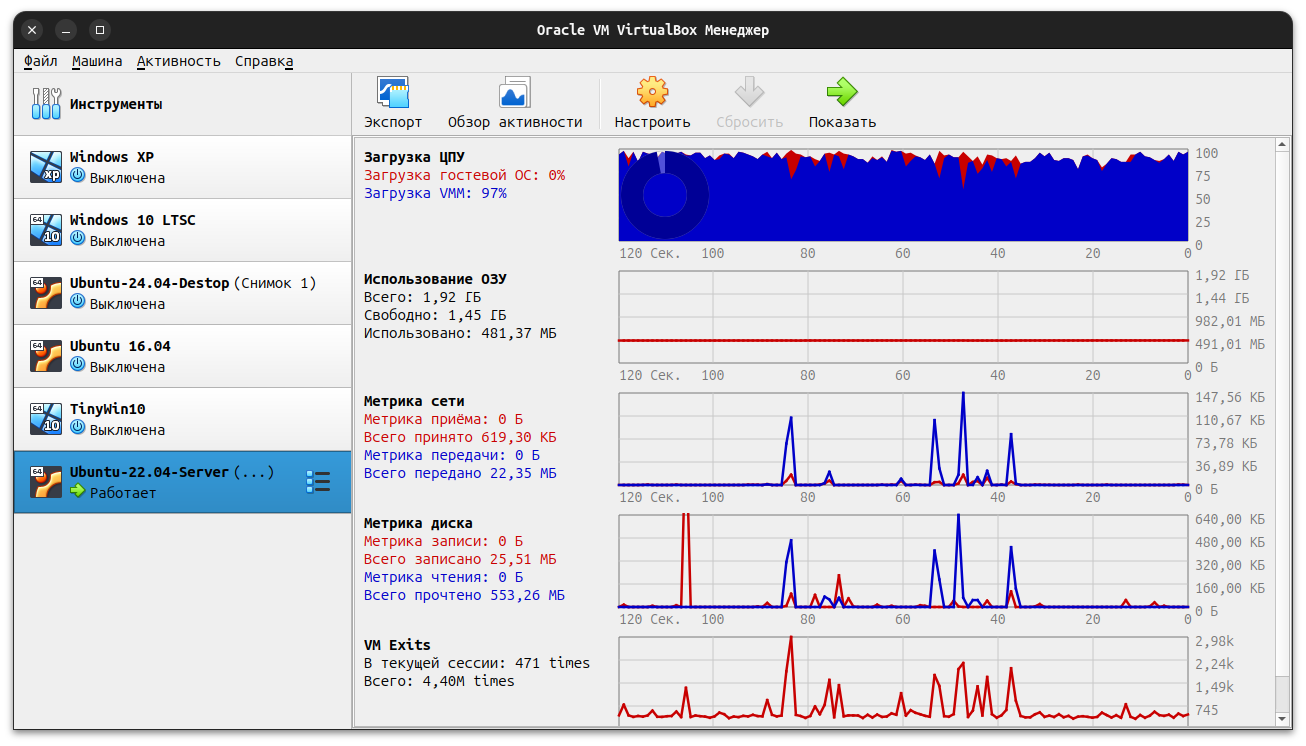Click the Ubuntu-22.04-Server machine icon
This screenshot has height=746, width=1306.
tap(46, 482)
